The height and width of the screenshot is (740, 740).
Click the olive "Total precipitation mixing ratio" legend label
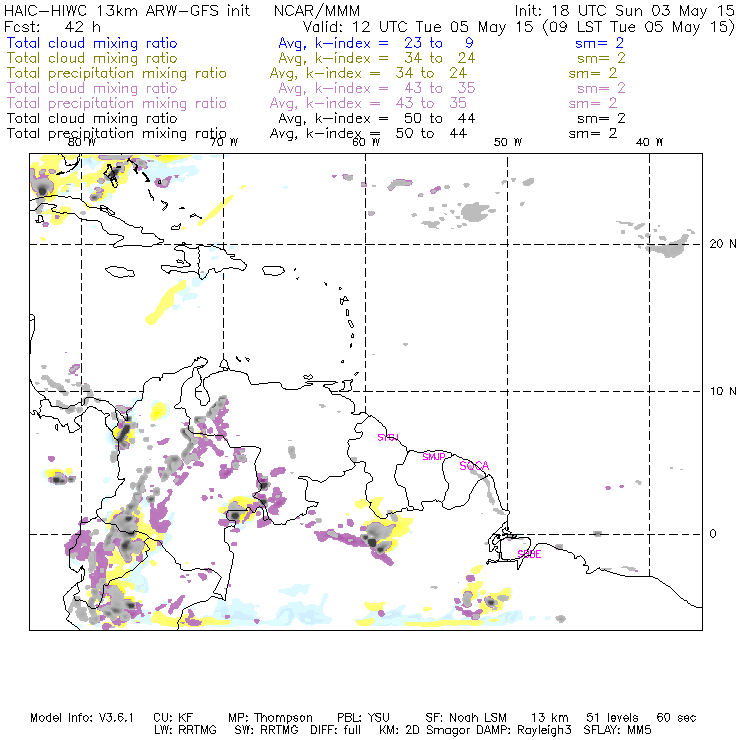pyautogui.click(x=117, y=74)
